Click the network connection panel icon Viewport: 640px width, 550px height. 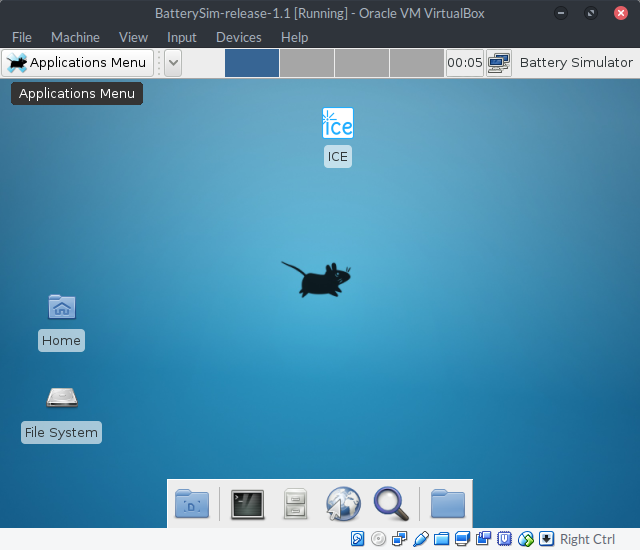499,63
